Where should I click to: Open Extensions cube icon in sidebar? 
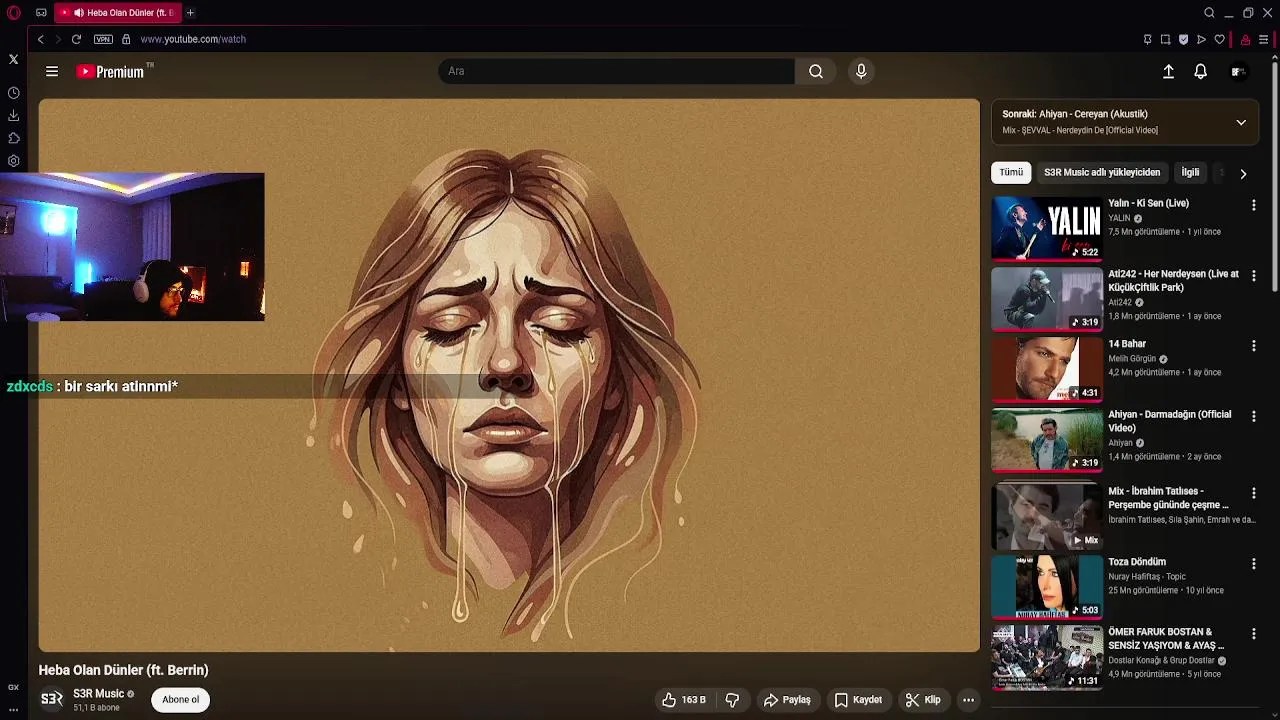14,138
